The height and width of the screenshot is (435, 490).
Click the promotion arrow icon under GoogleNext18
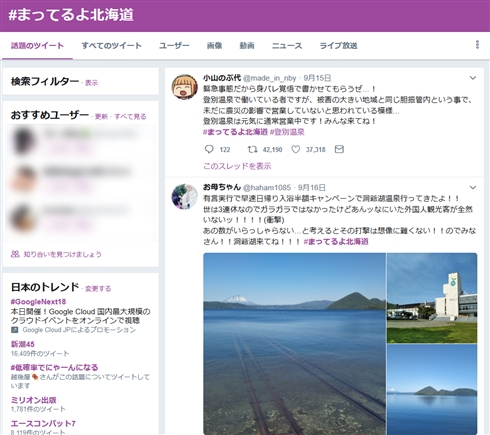point(14,330)
